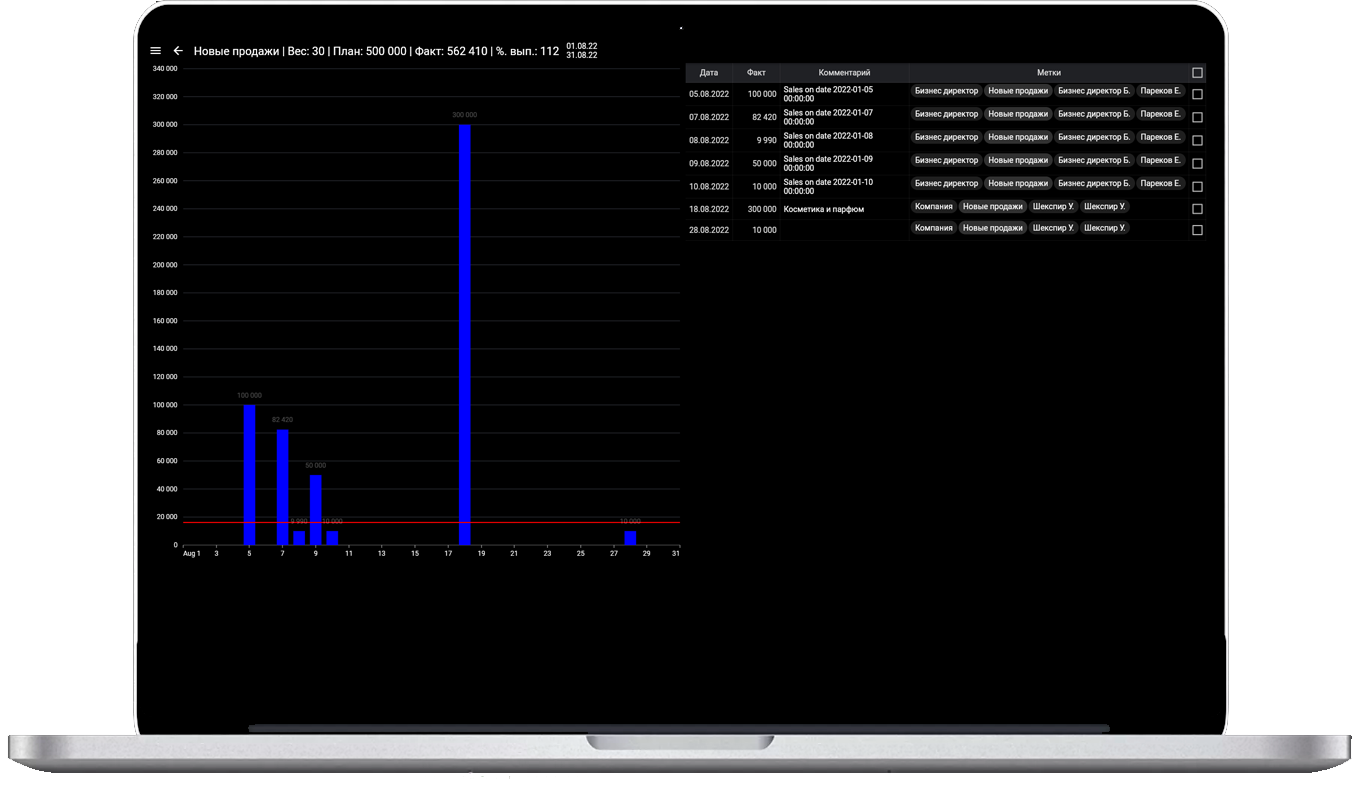Click the tall 300 000 bar in chart
This screenshot has width=1352, height=785.
(465, 330)
